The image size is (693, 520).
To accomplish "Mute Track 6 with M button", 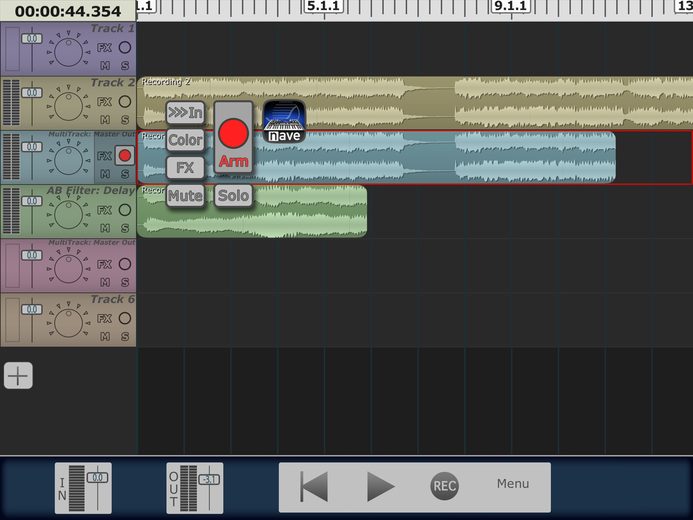I will (105, 337).
